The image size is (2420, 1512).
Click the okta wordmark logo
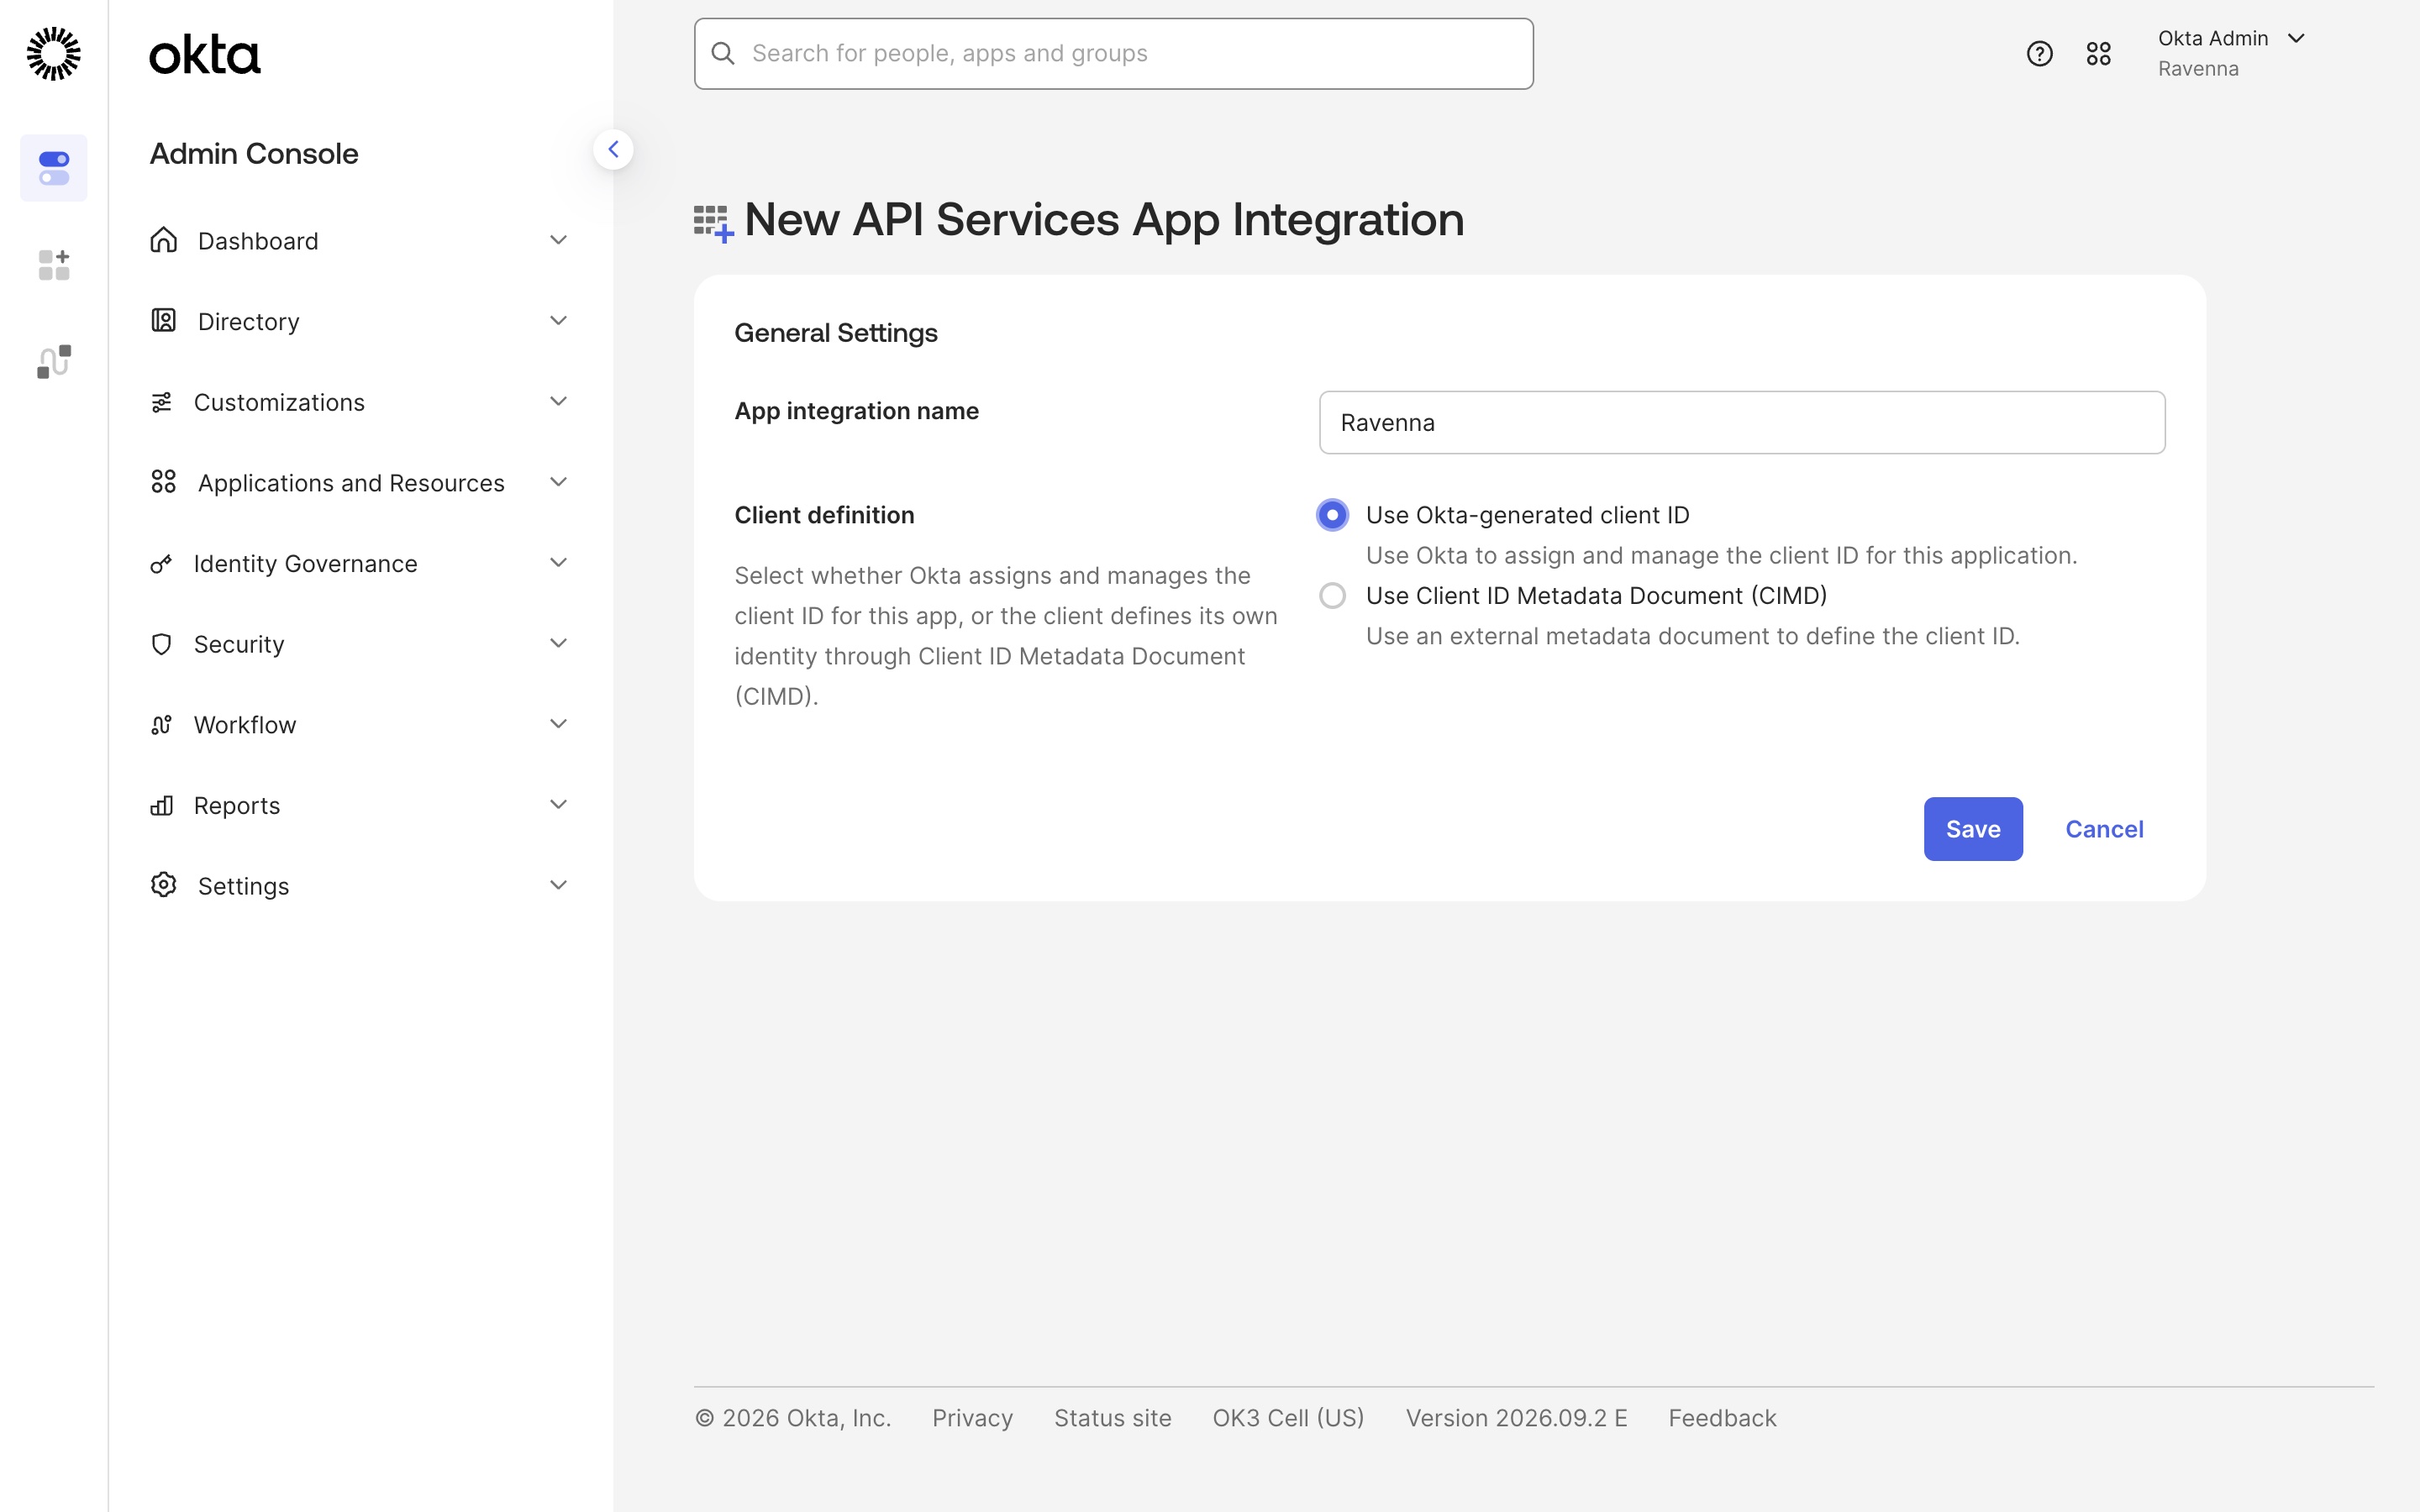(205, 54)
